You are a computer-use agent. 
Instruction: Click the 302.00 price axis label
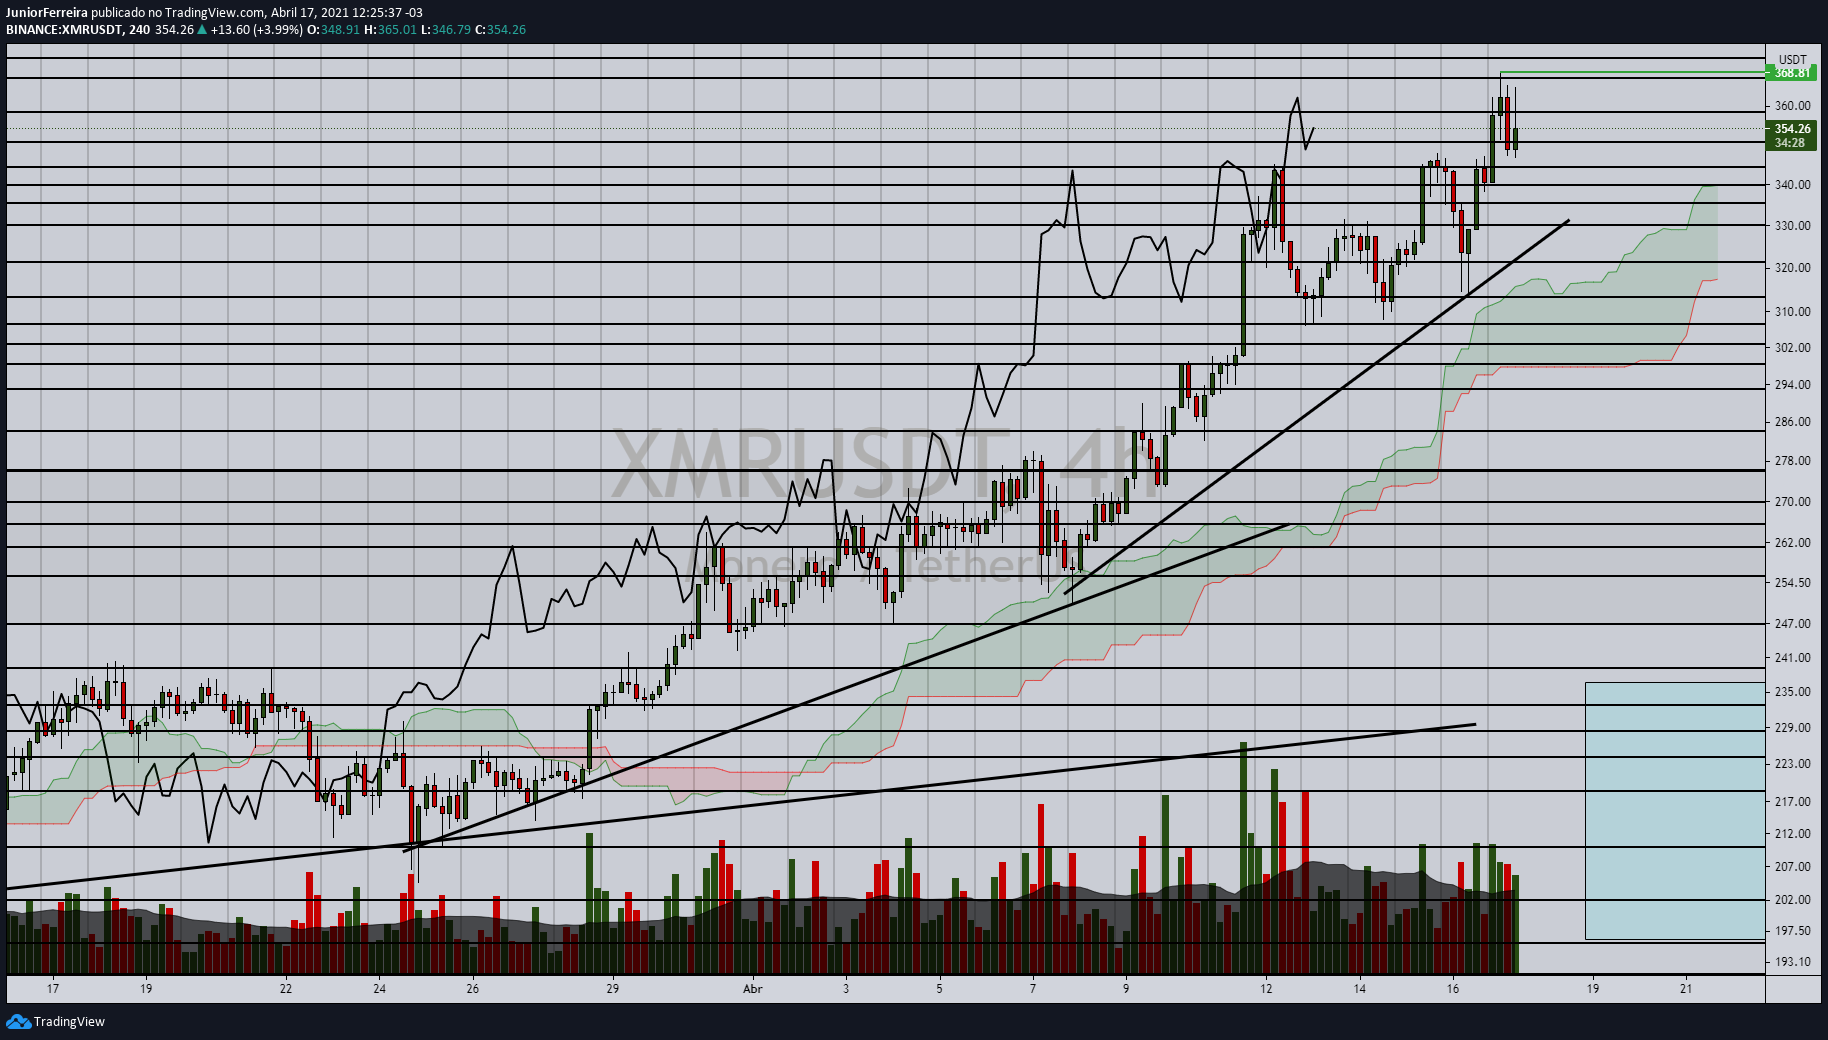[x=1792, y=348]
